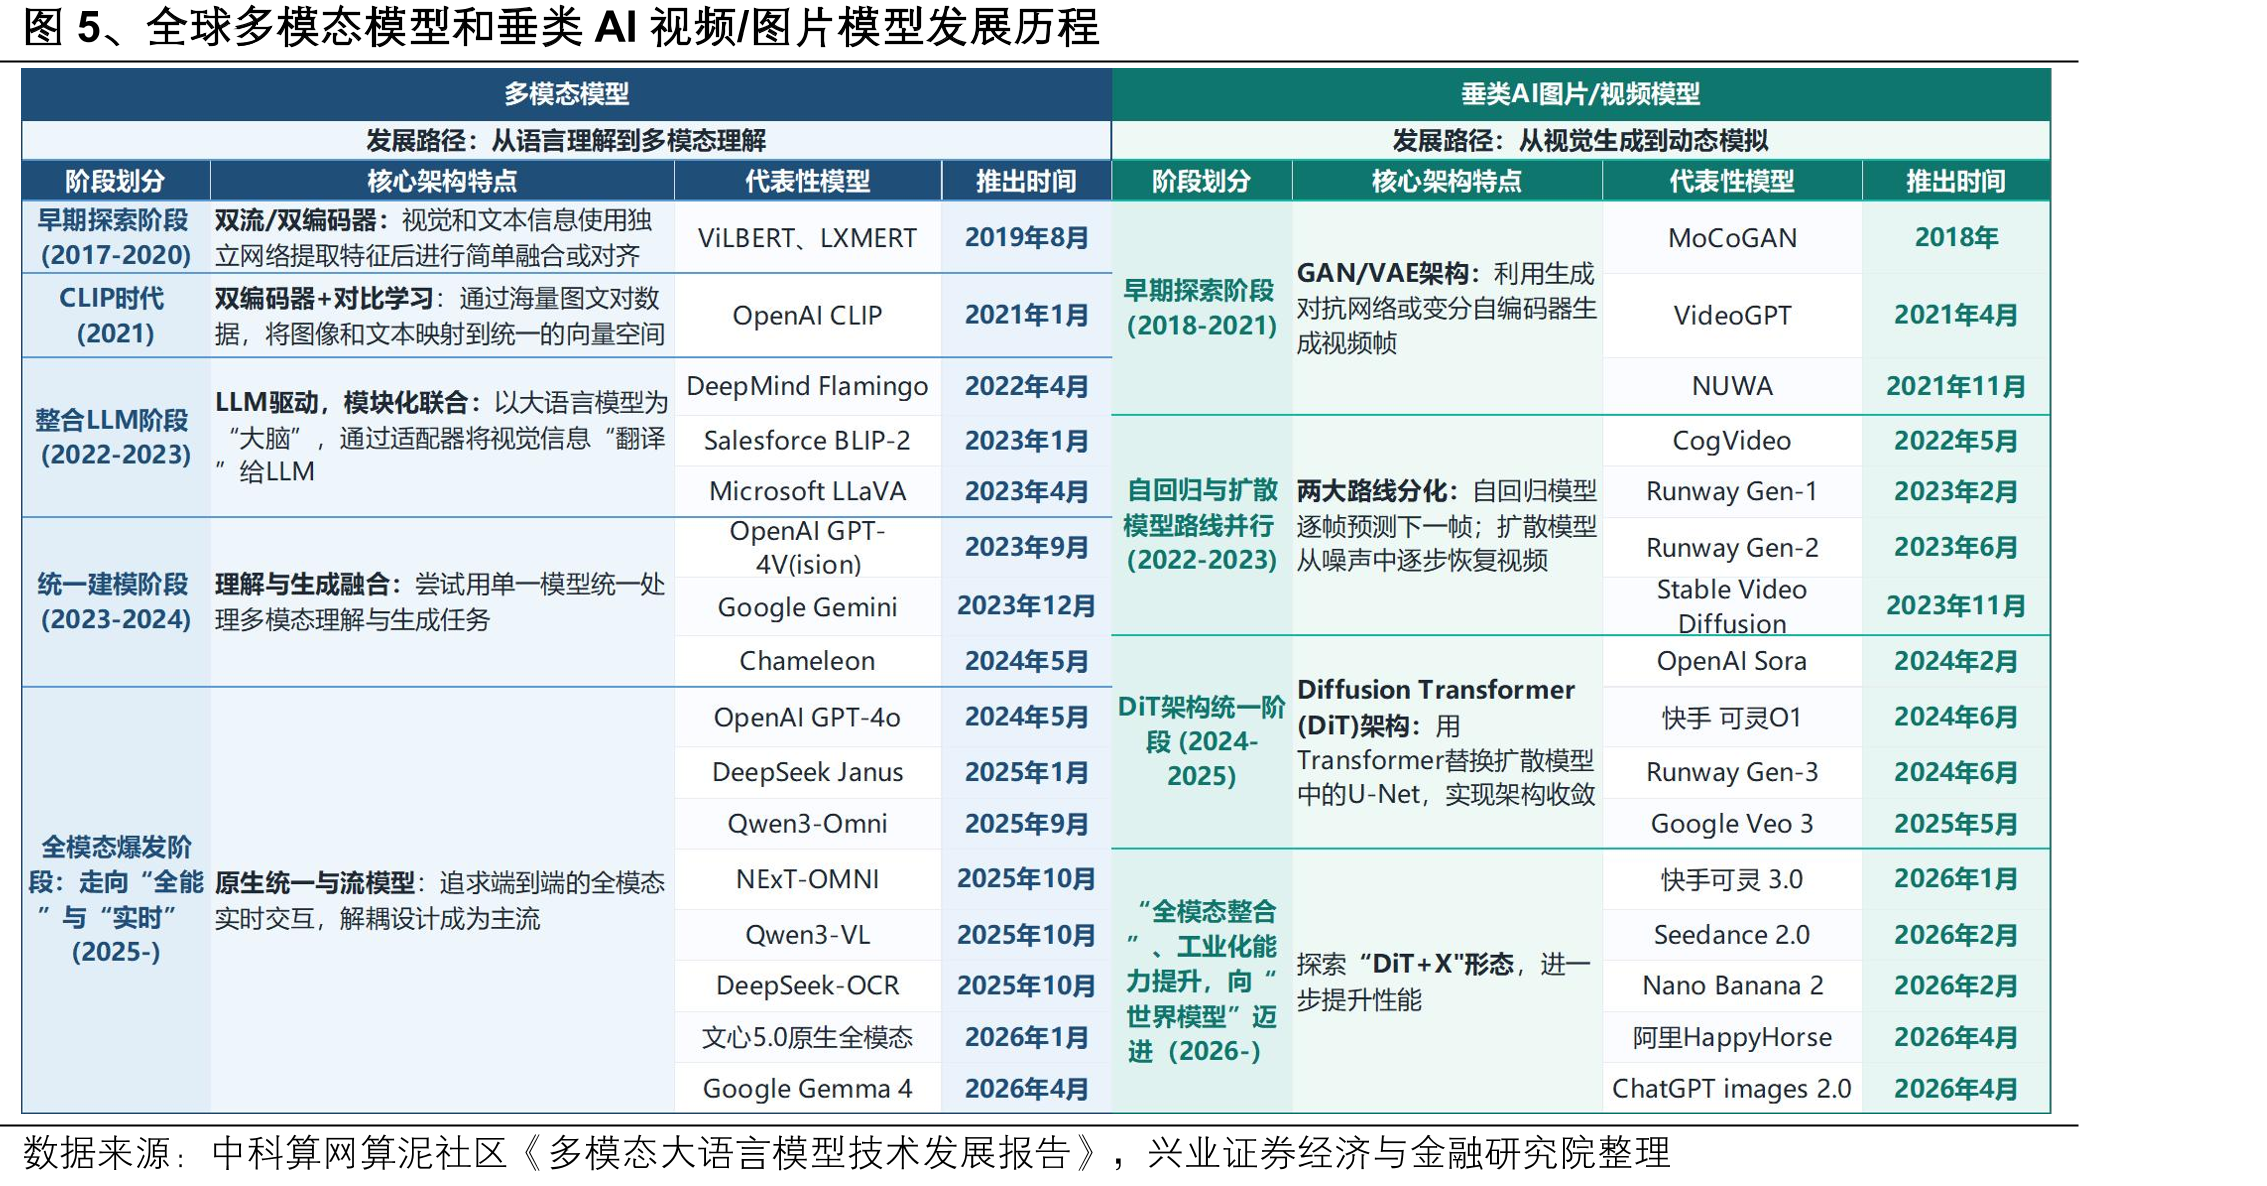The image size is (2267, 1186).
Task: Select the 双流/双编码器 description cell
Action: pyautogui.click(x=442, y=238)
